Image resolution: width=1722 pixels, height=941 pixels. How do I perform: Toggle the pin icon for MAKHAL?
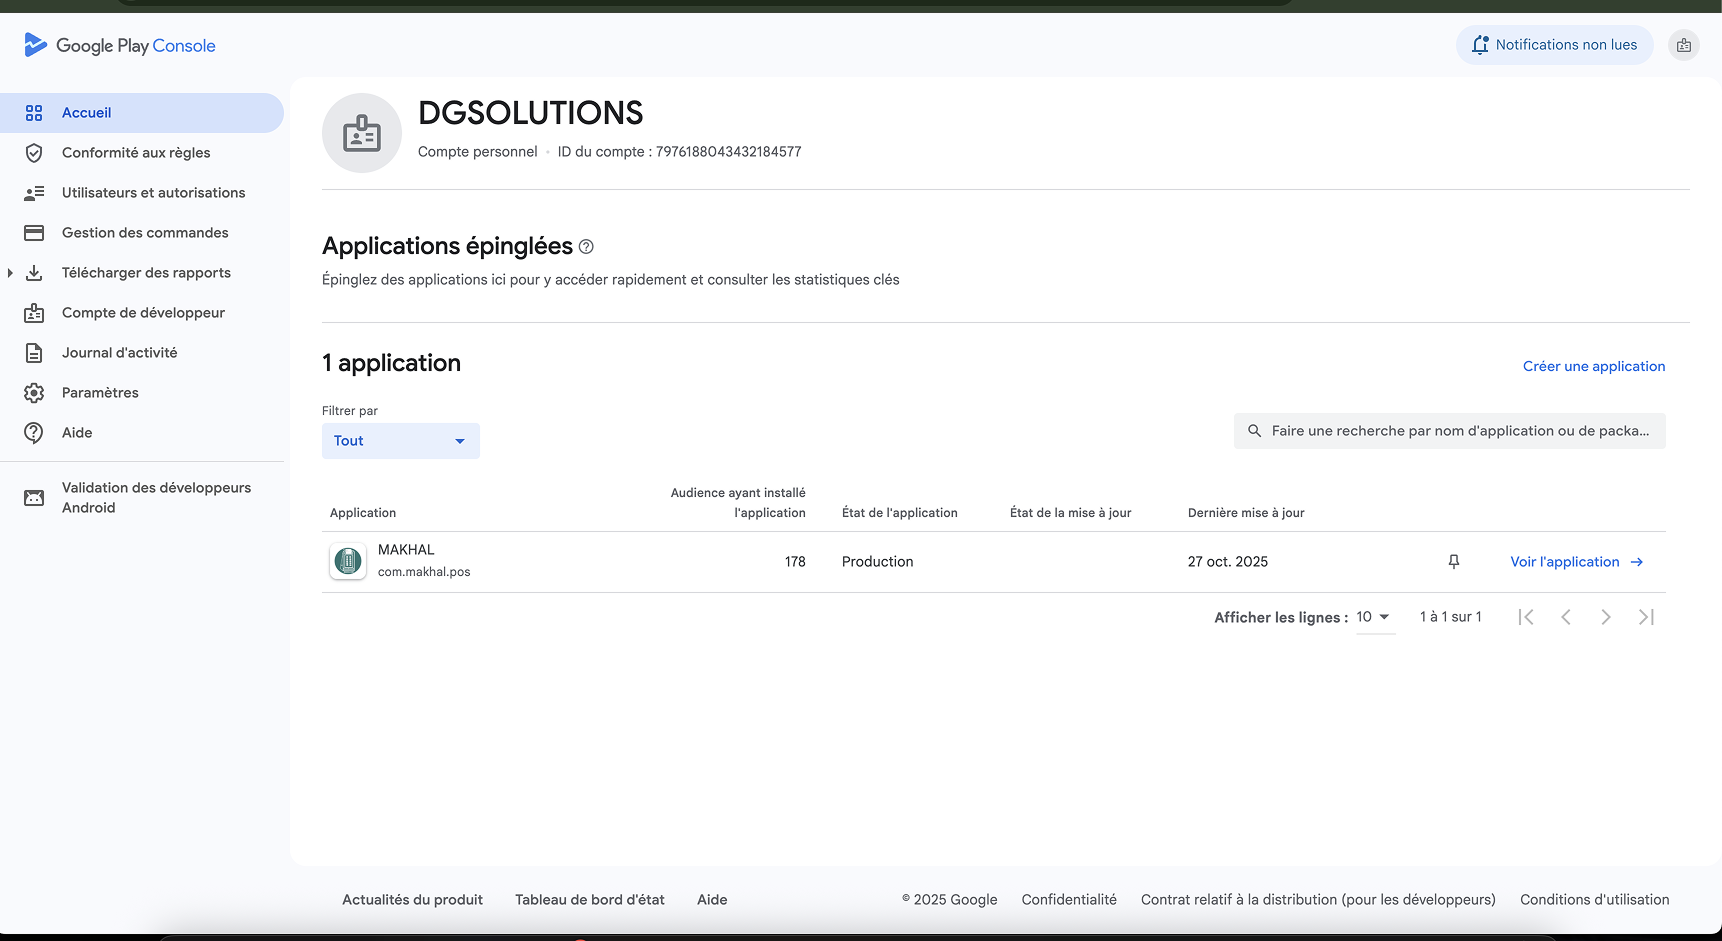point(1454,562)
